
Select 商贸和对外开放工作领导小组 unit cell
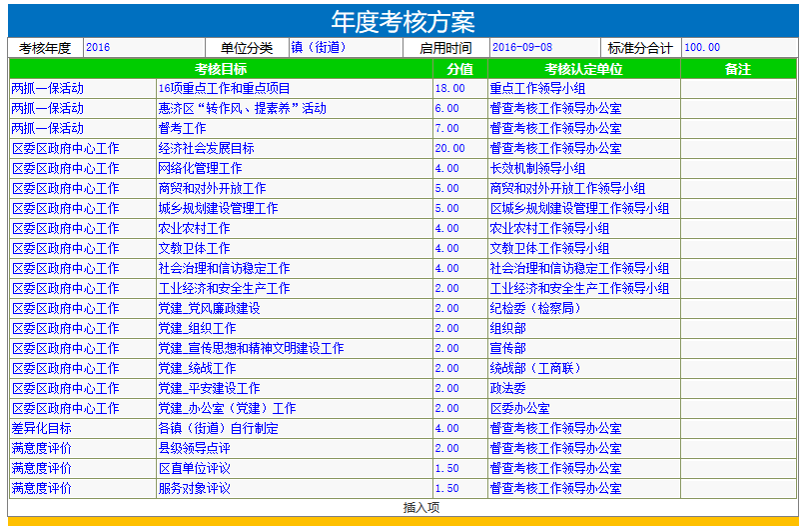(584, 188)
